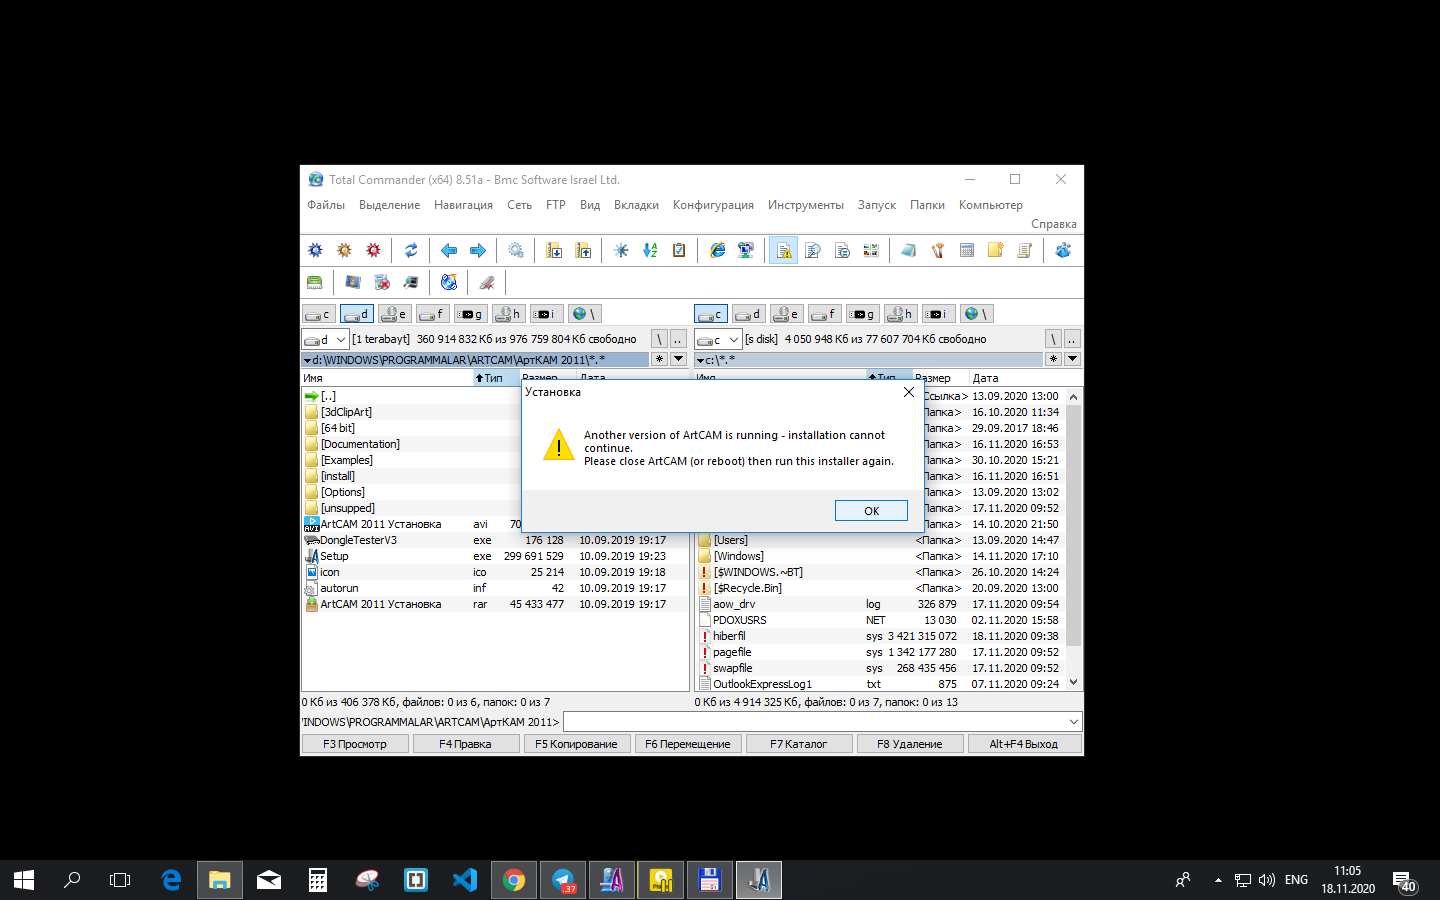
Task: Click the right panel vertical scrollbar
Action: pos(1074,539)
